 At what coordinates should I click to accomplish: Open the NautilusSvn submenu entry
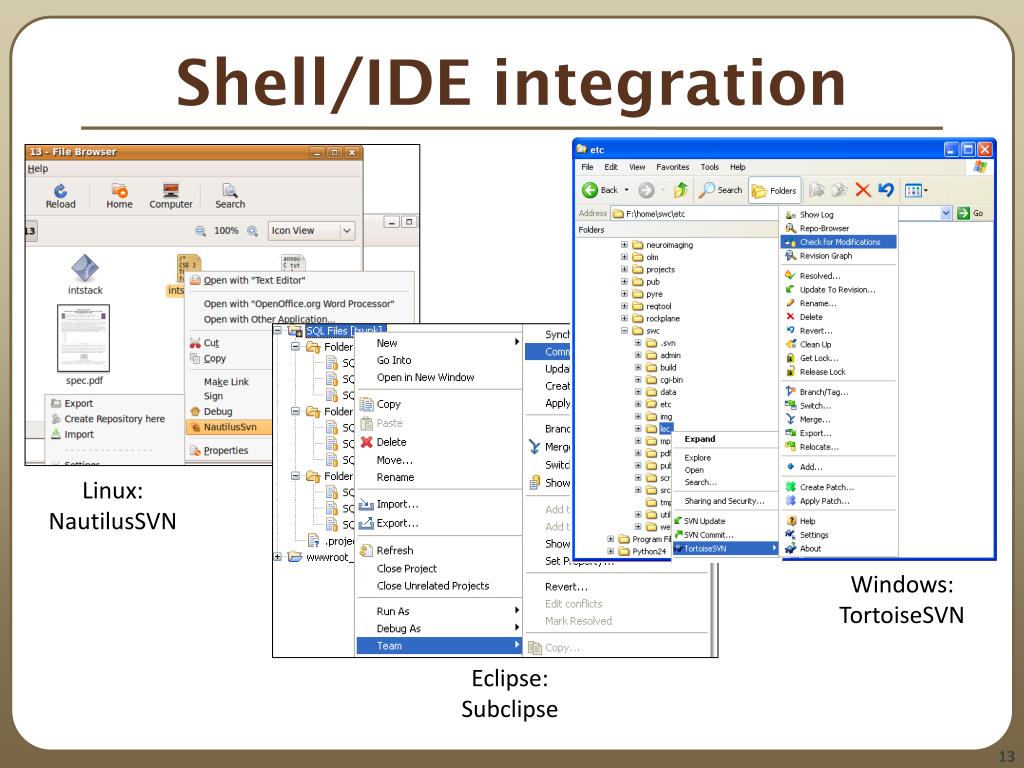pyautogui.click(x=229, y=427)
